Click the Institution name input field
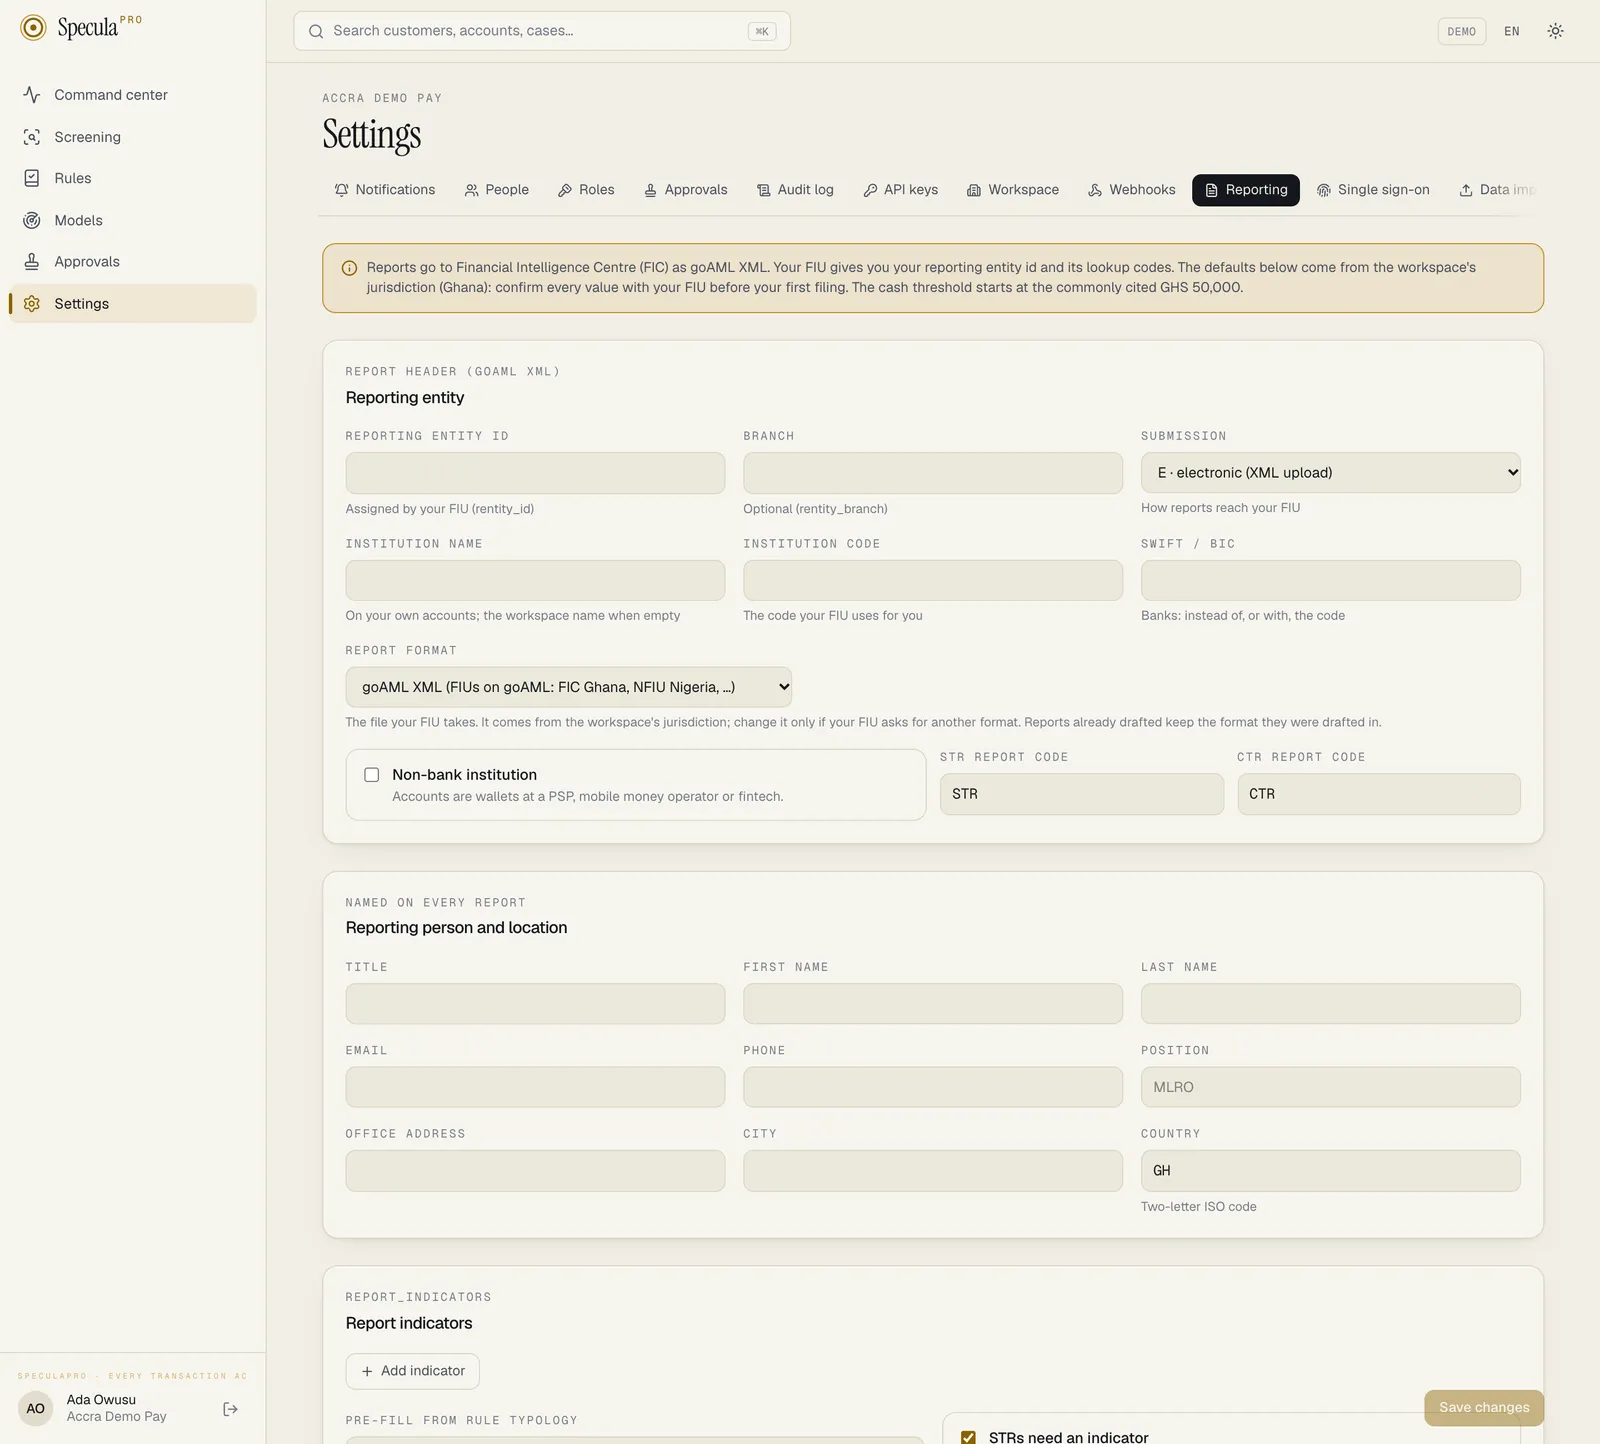 (x=535, y=581)
